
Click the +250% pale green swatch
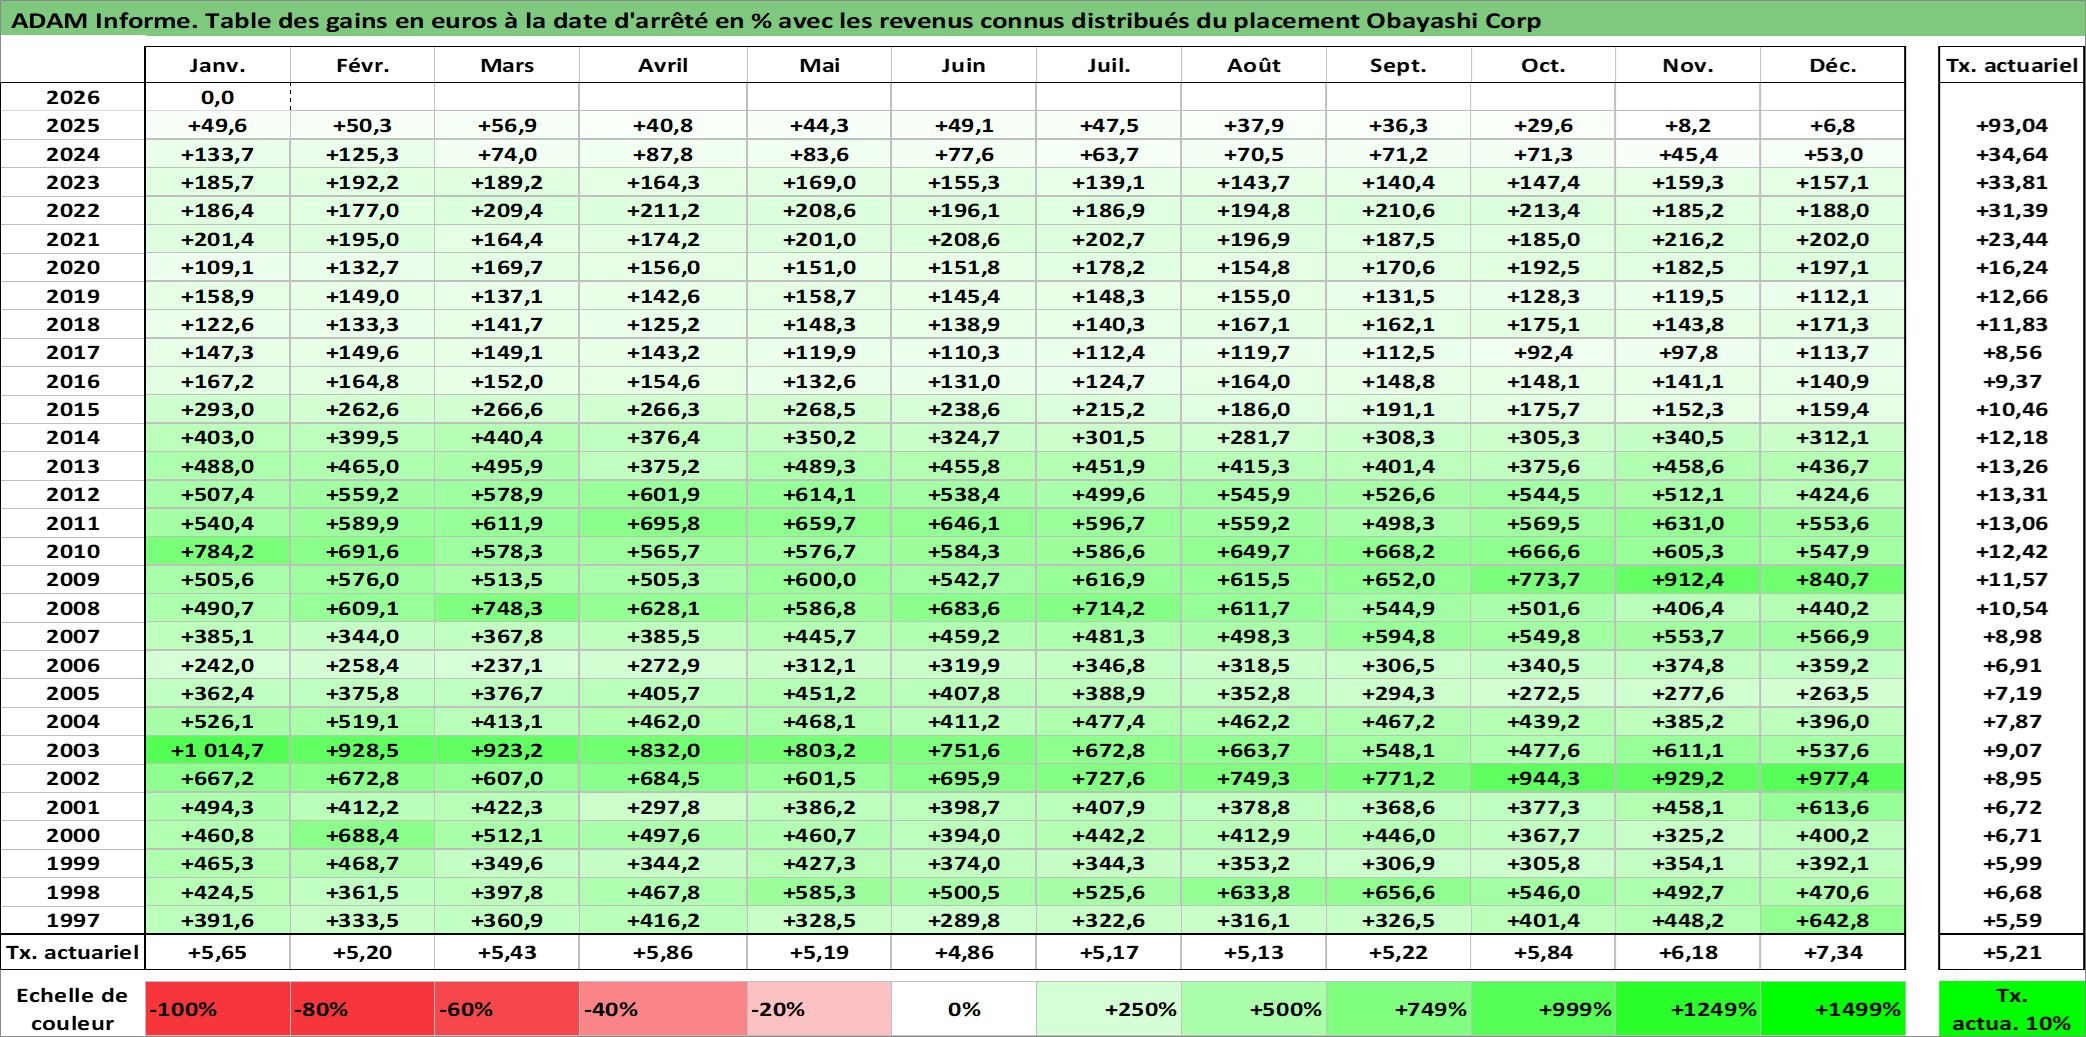point(1109,1009)
